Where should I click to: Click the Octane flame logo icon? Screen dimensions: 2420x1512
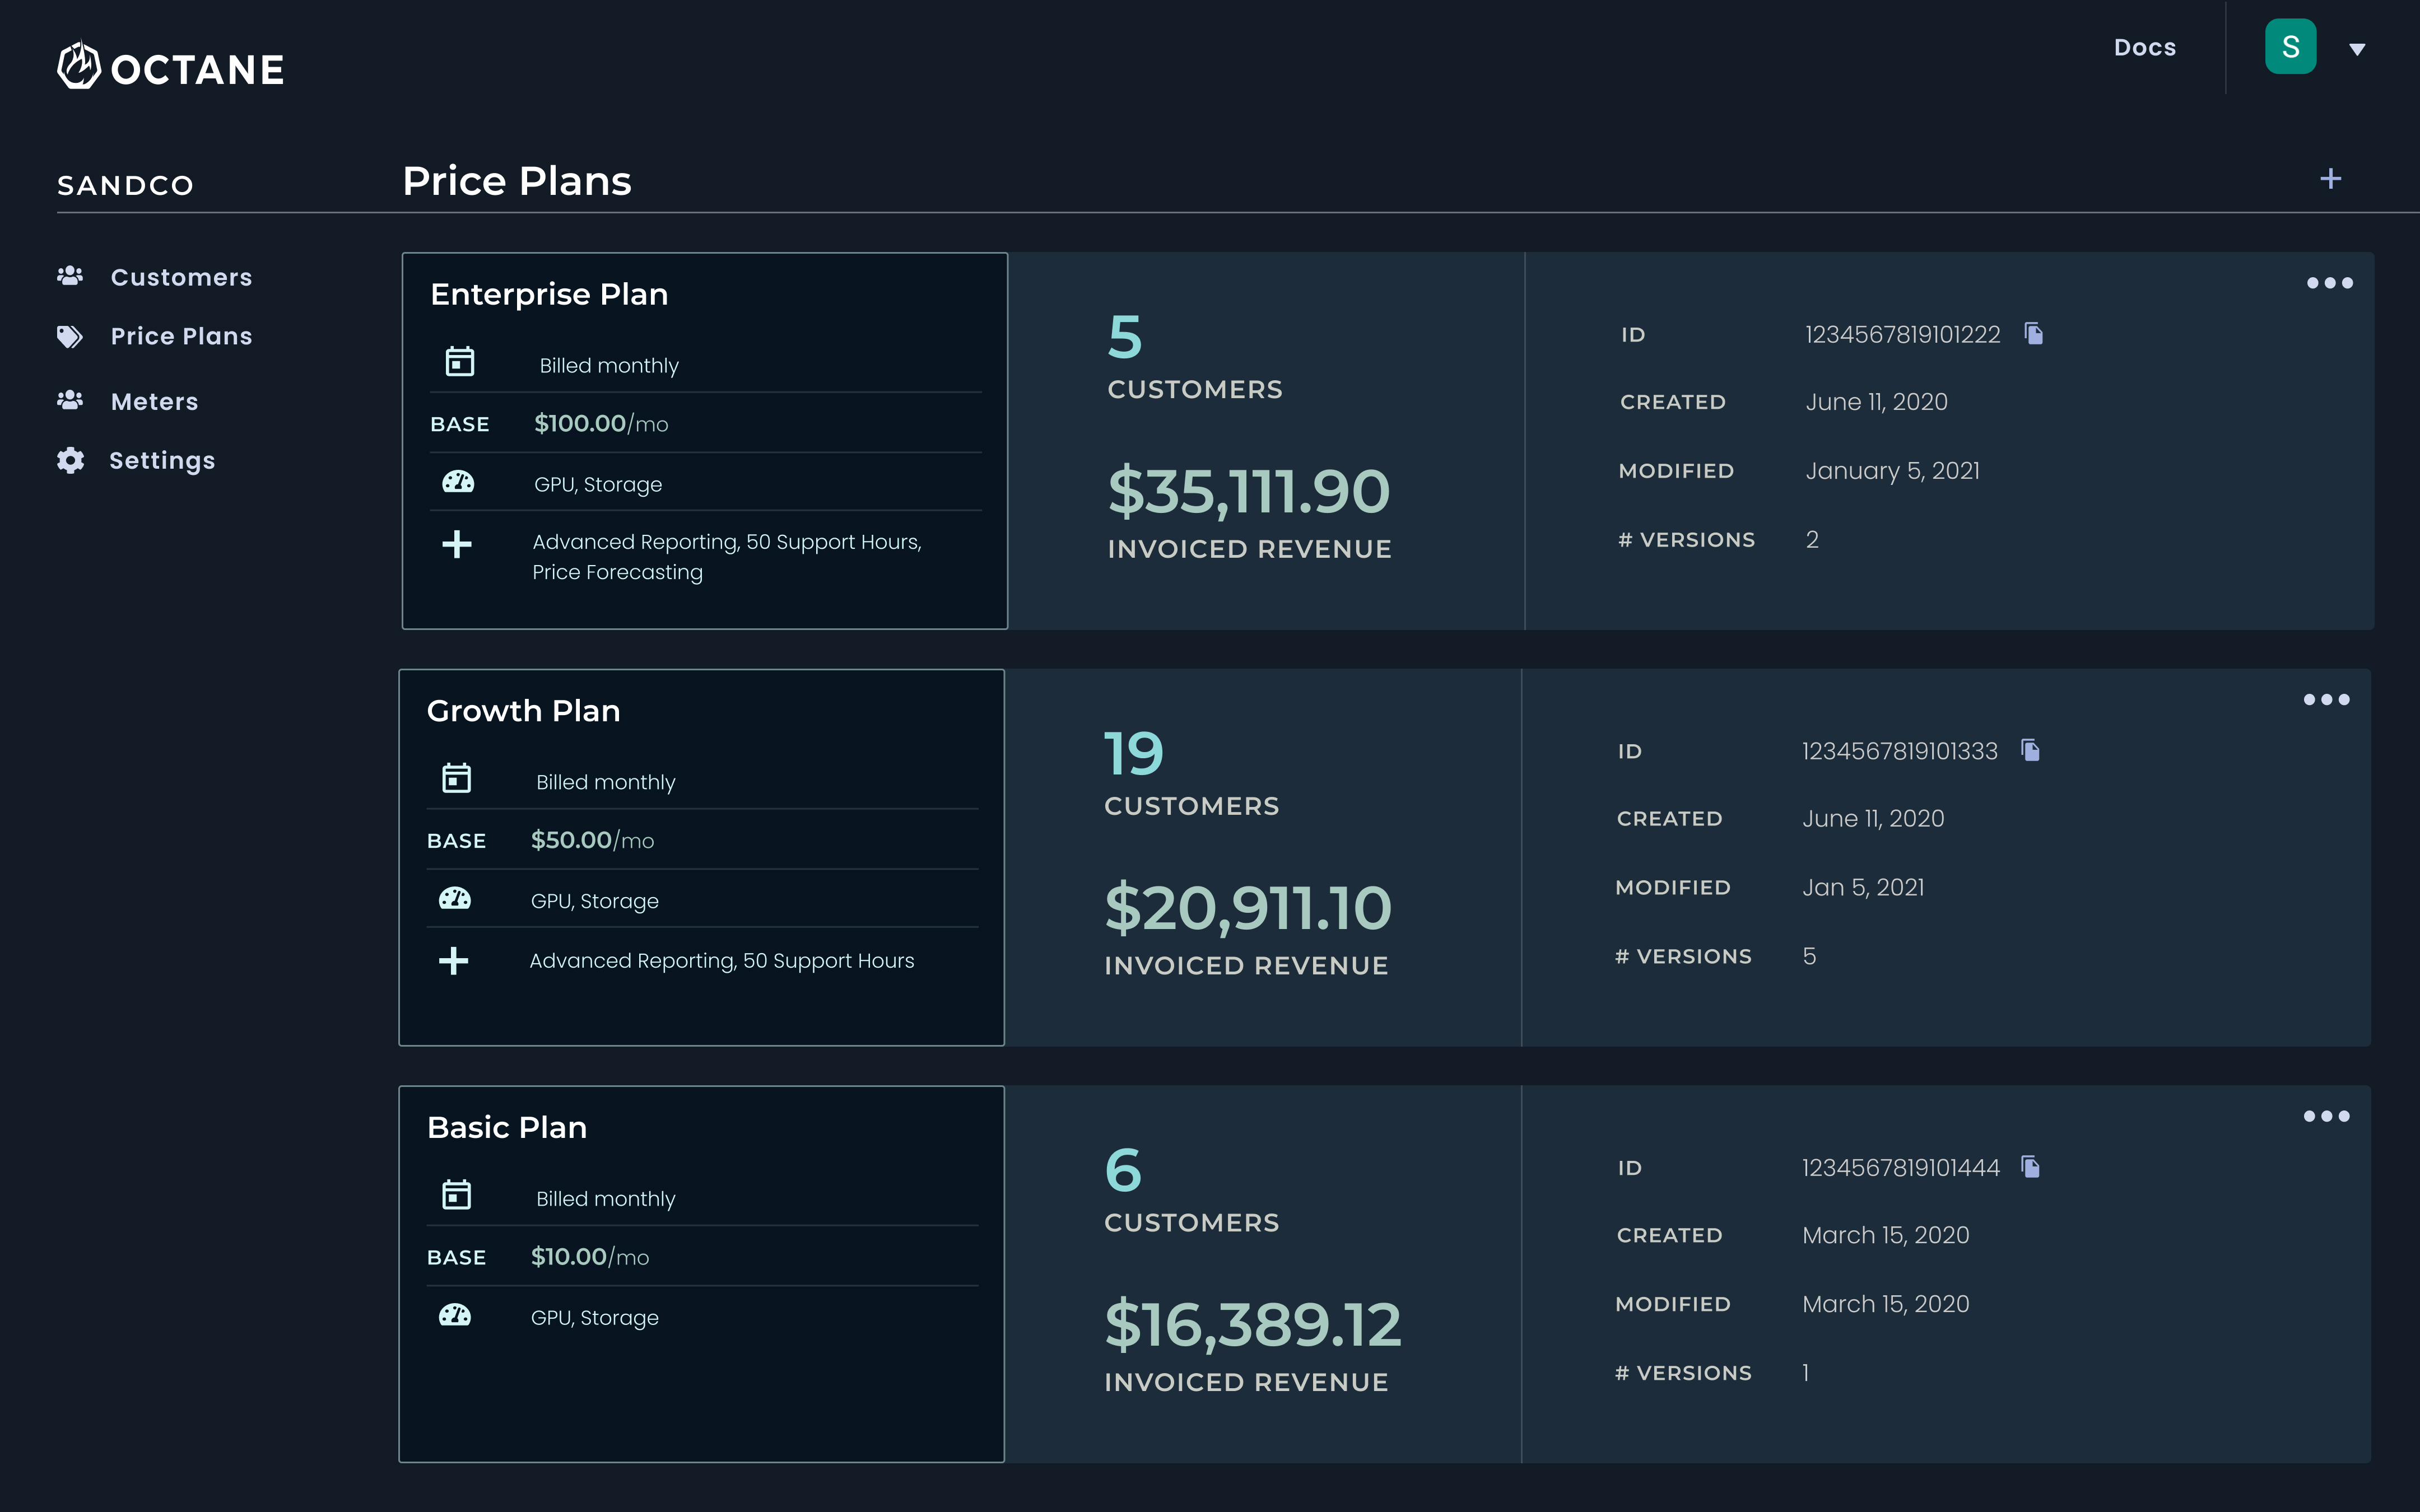tap(79, 66)
